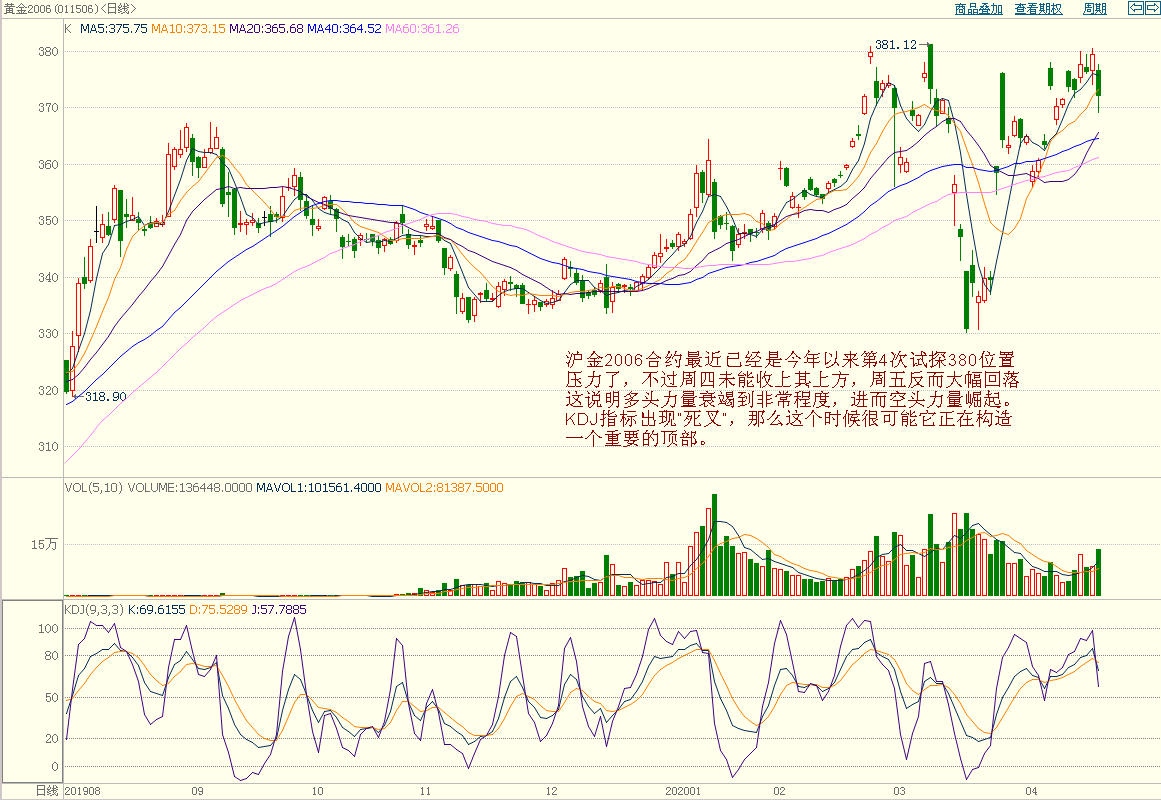Select the blue MA40:364.52 label
Image resolution: width=1161 pixels, height=800 pixels.
344,29
